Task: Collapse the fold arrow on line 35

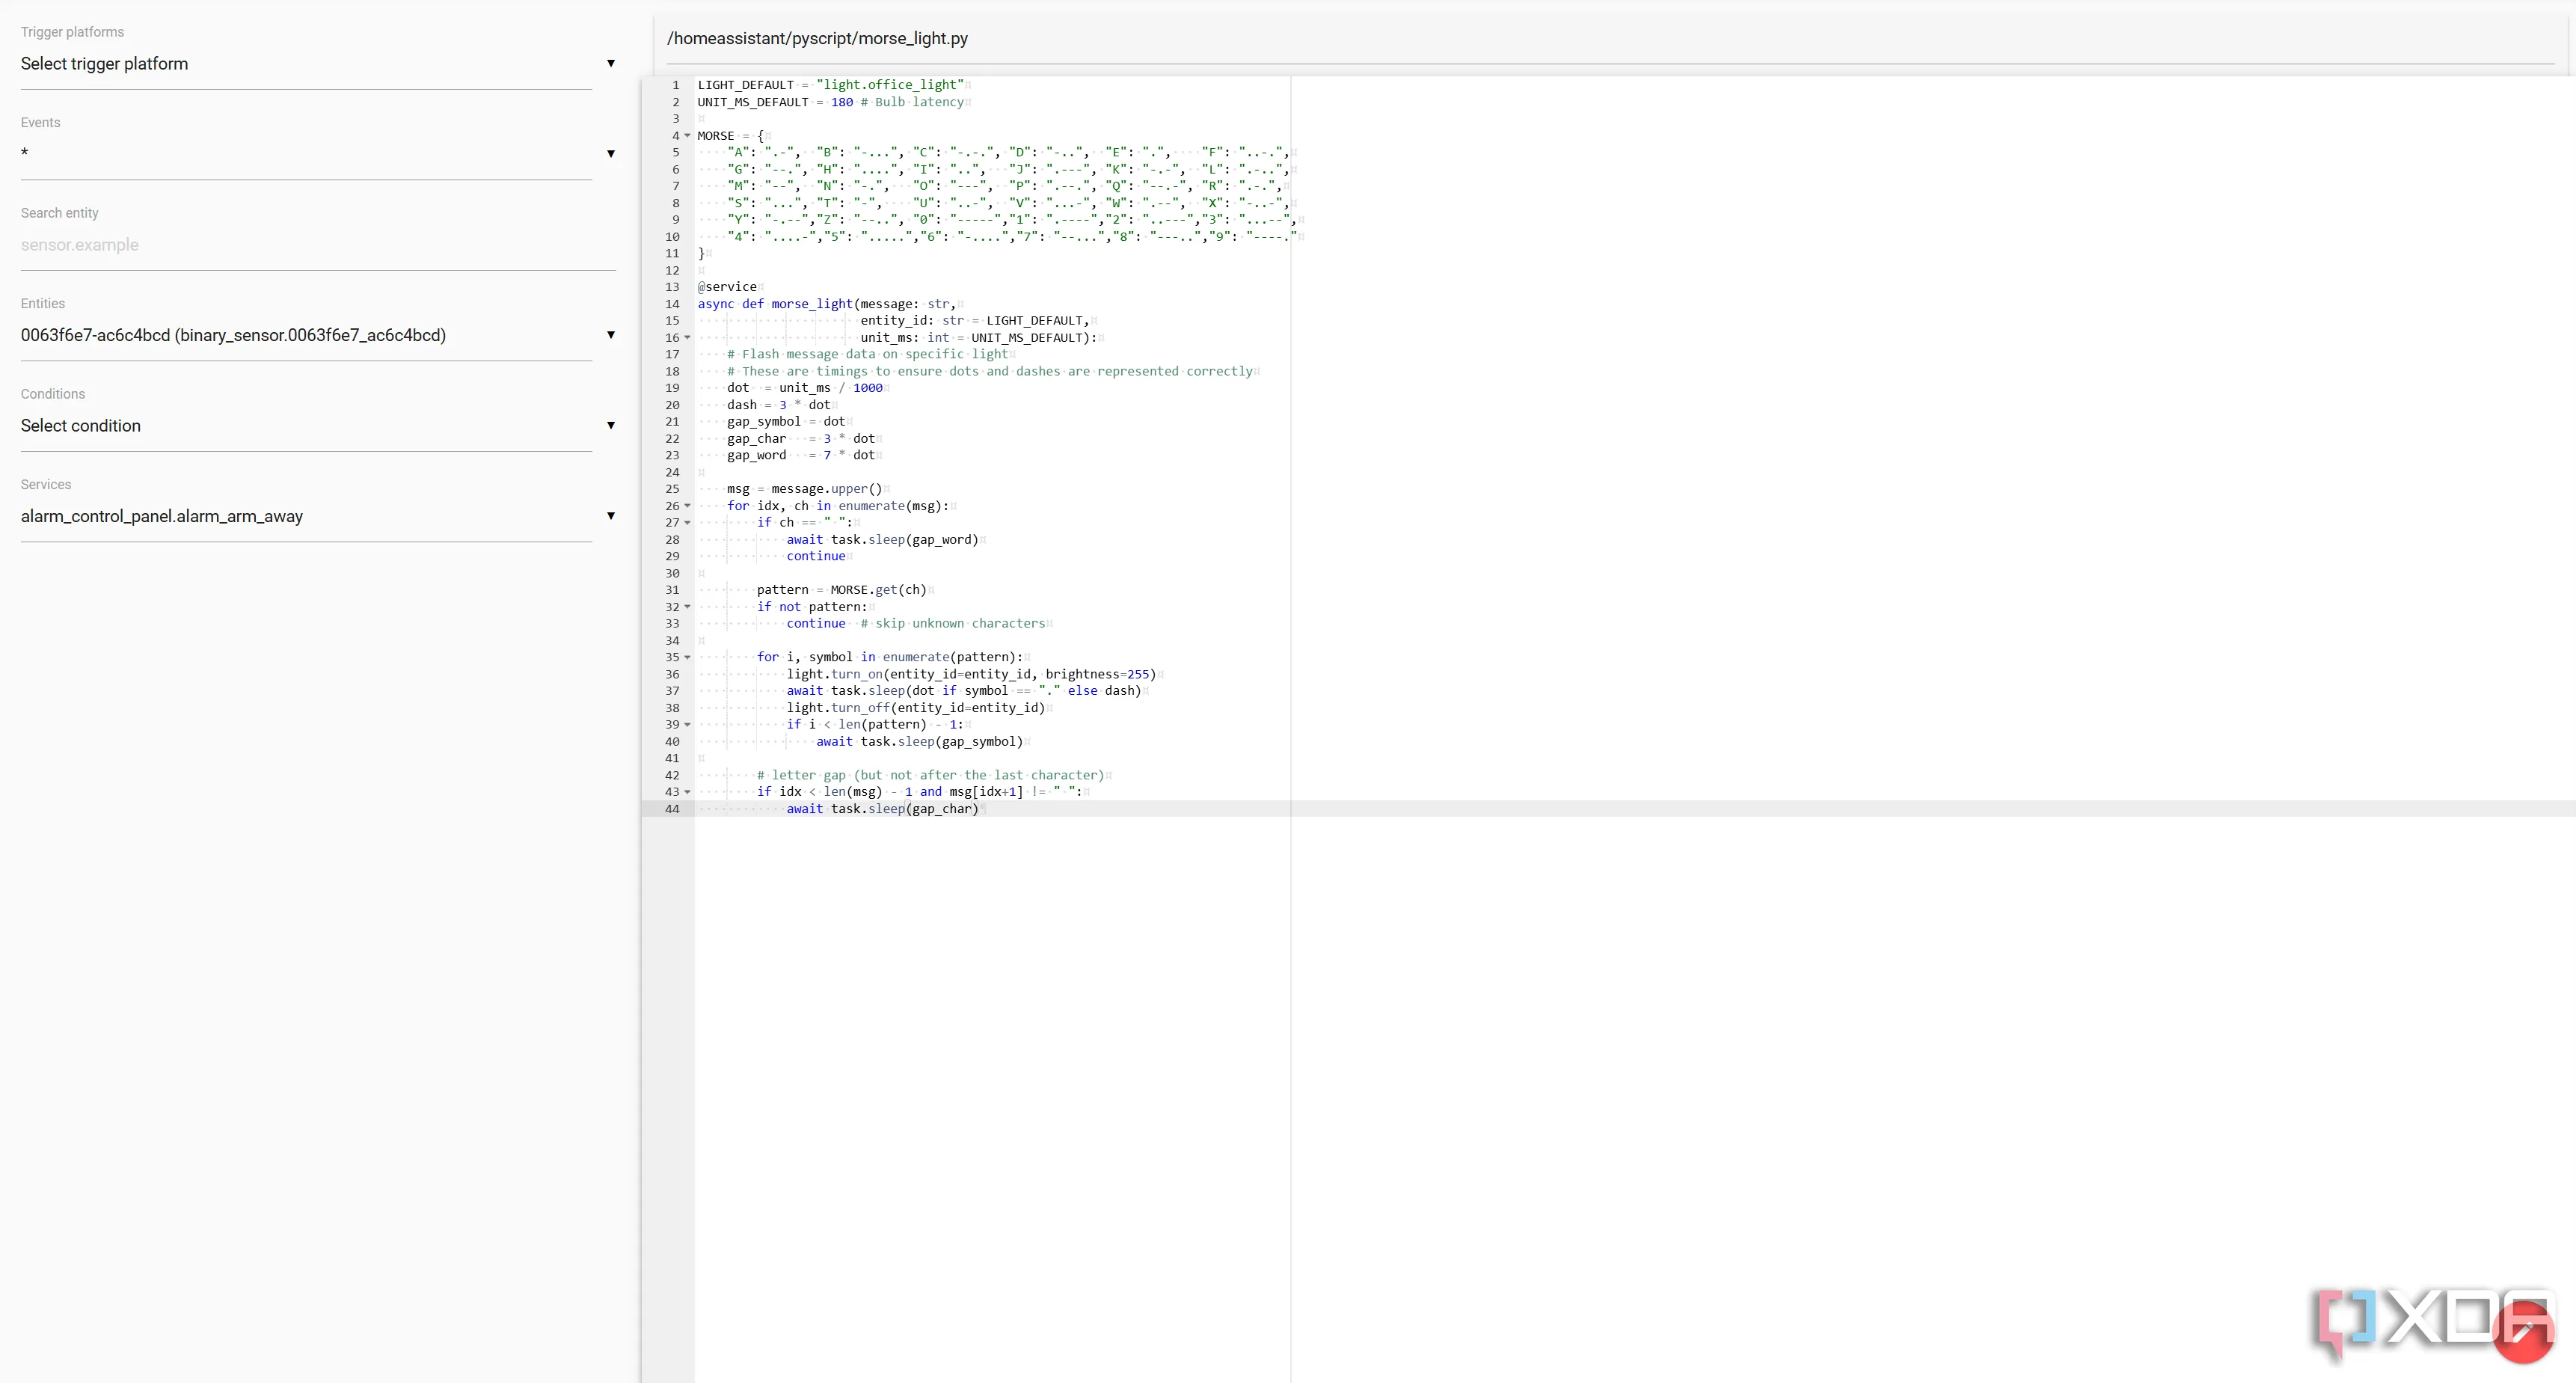Action: point(687,657)
